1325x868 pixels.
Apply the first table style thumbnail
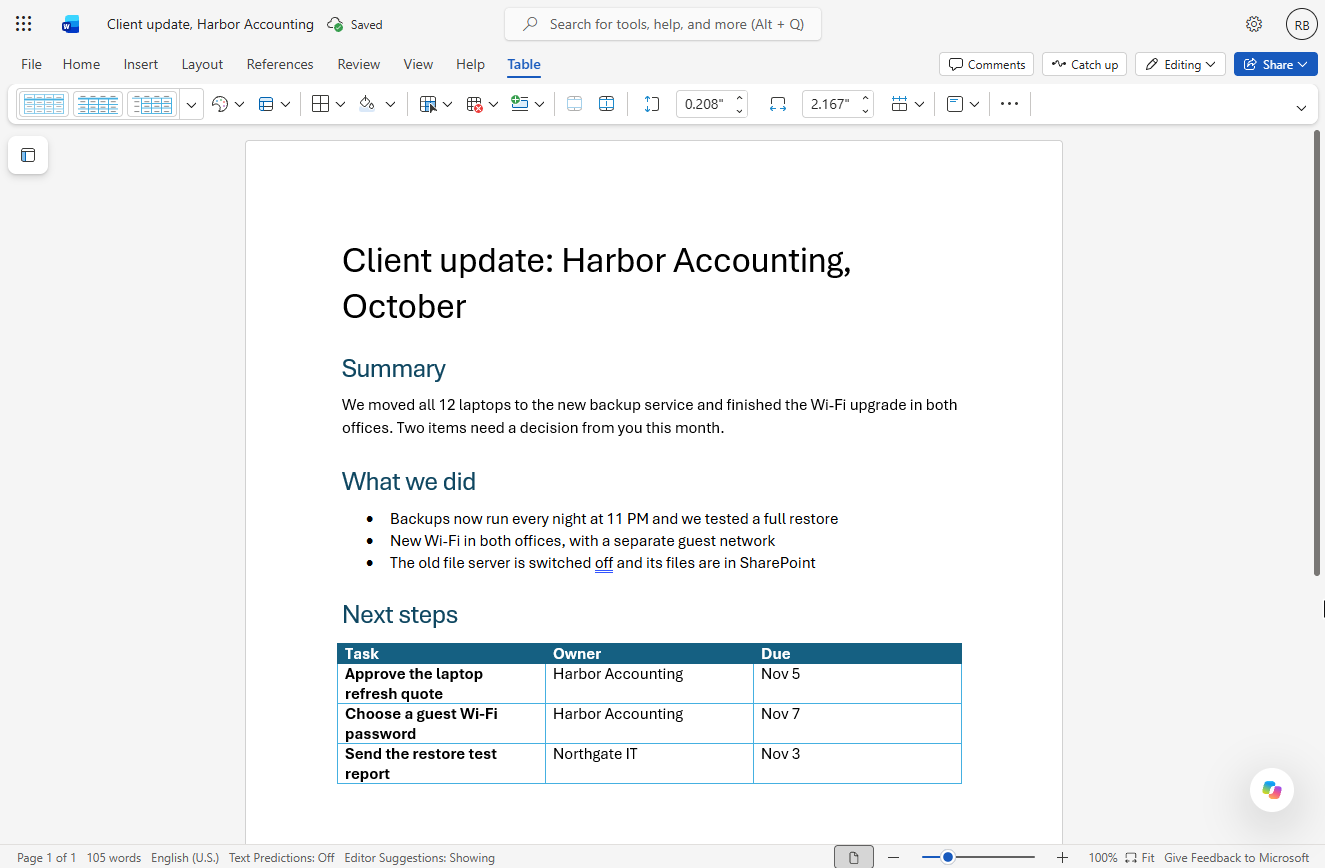pos(44,104)
